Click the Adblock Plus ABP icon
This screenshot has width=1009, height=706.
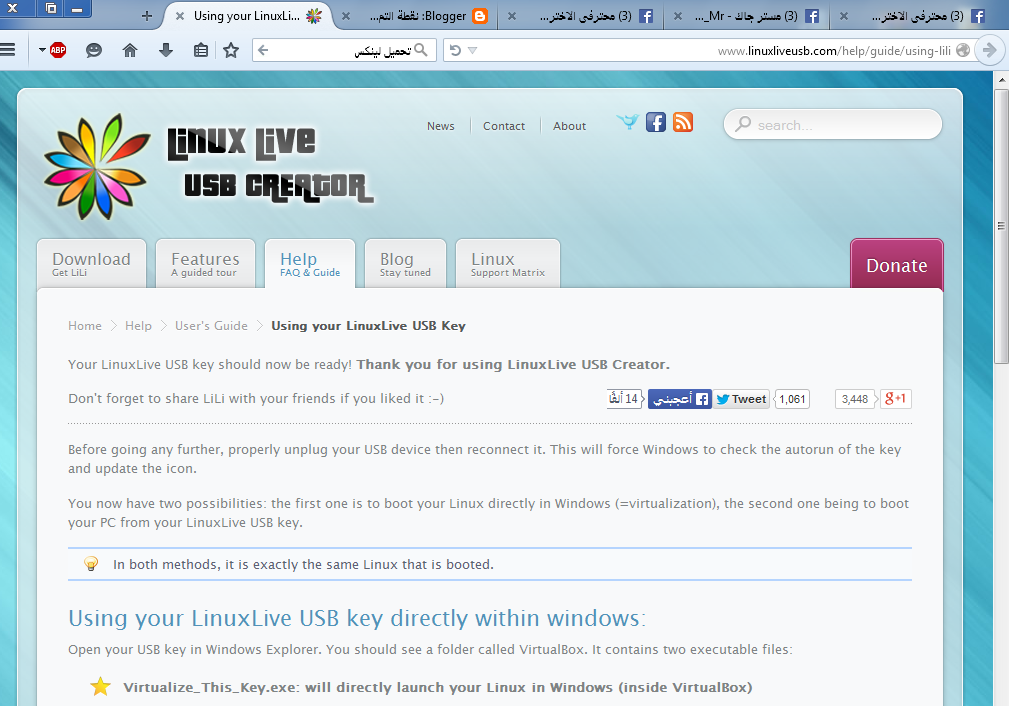(58, 50)
